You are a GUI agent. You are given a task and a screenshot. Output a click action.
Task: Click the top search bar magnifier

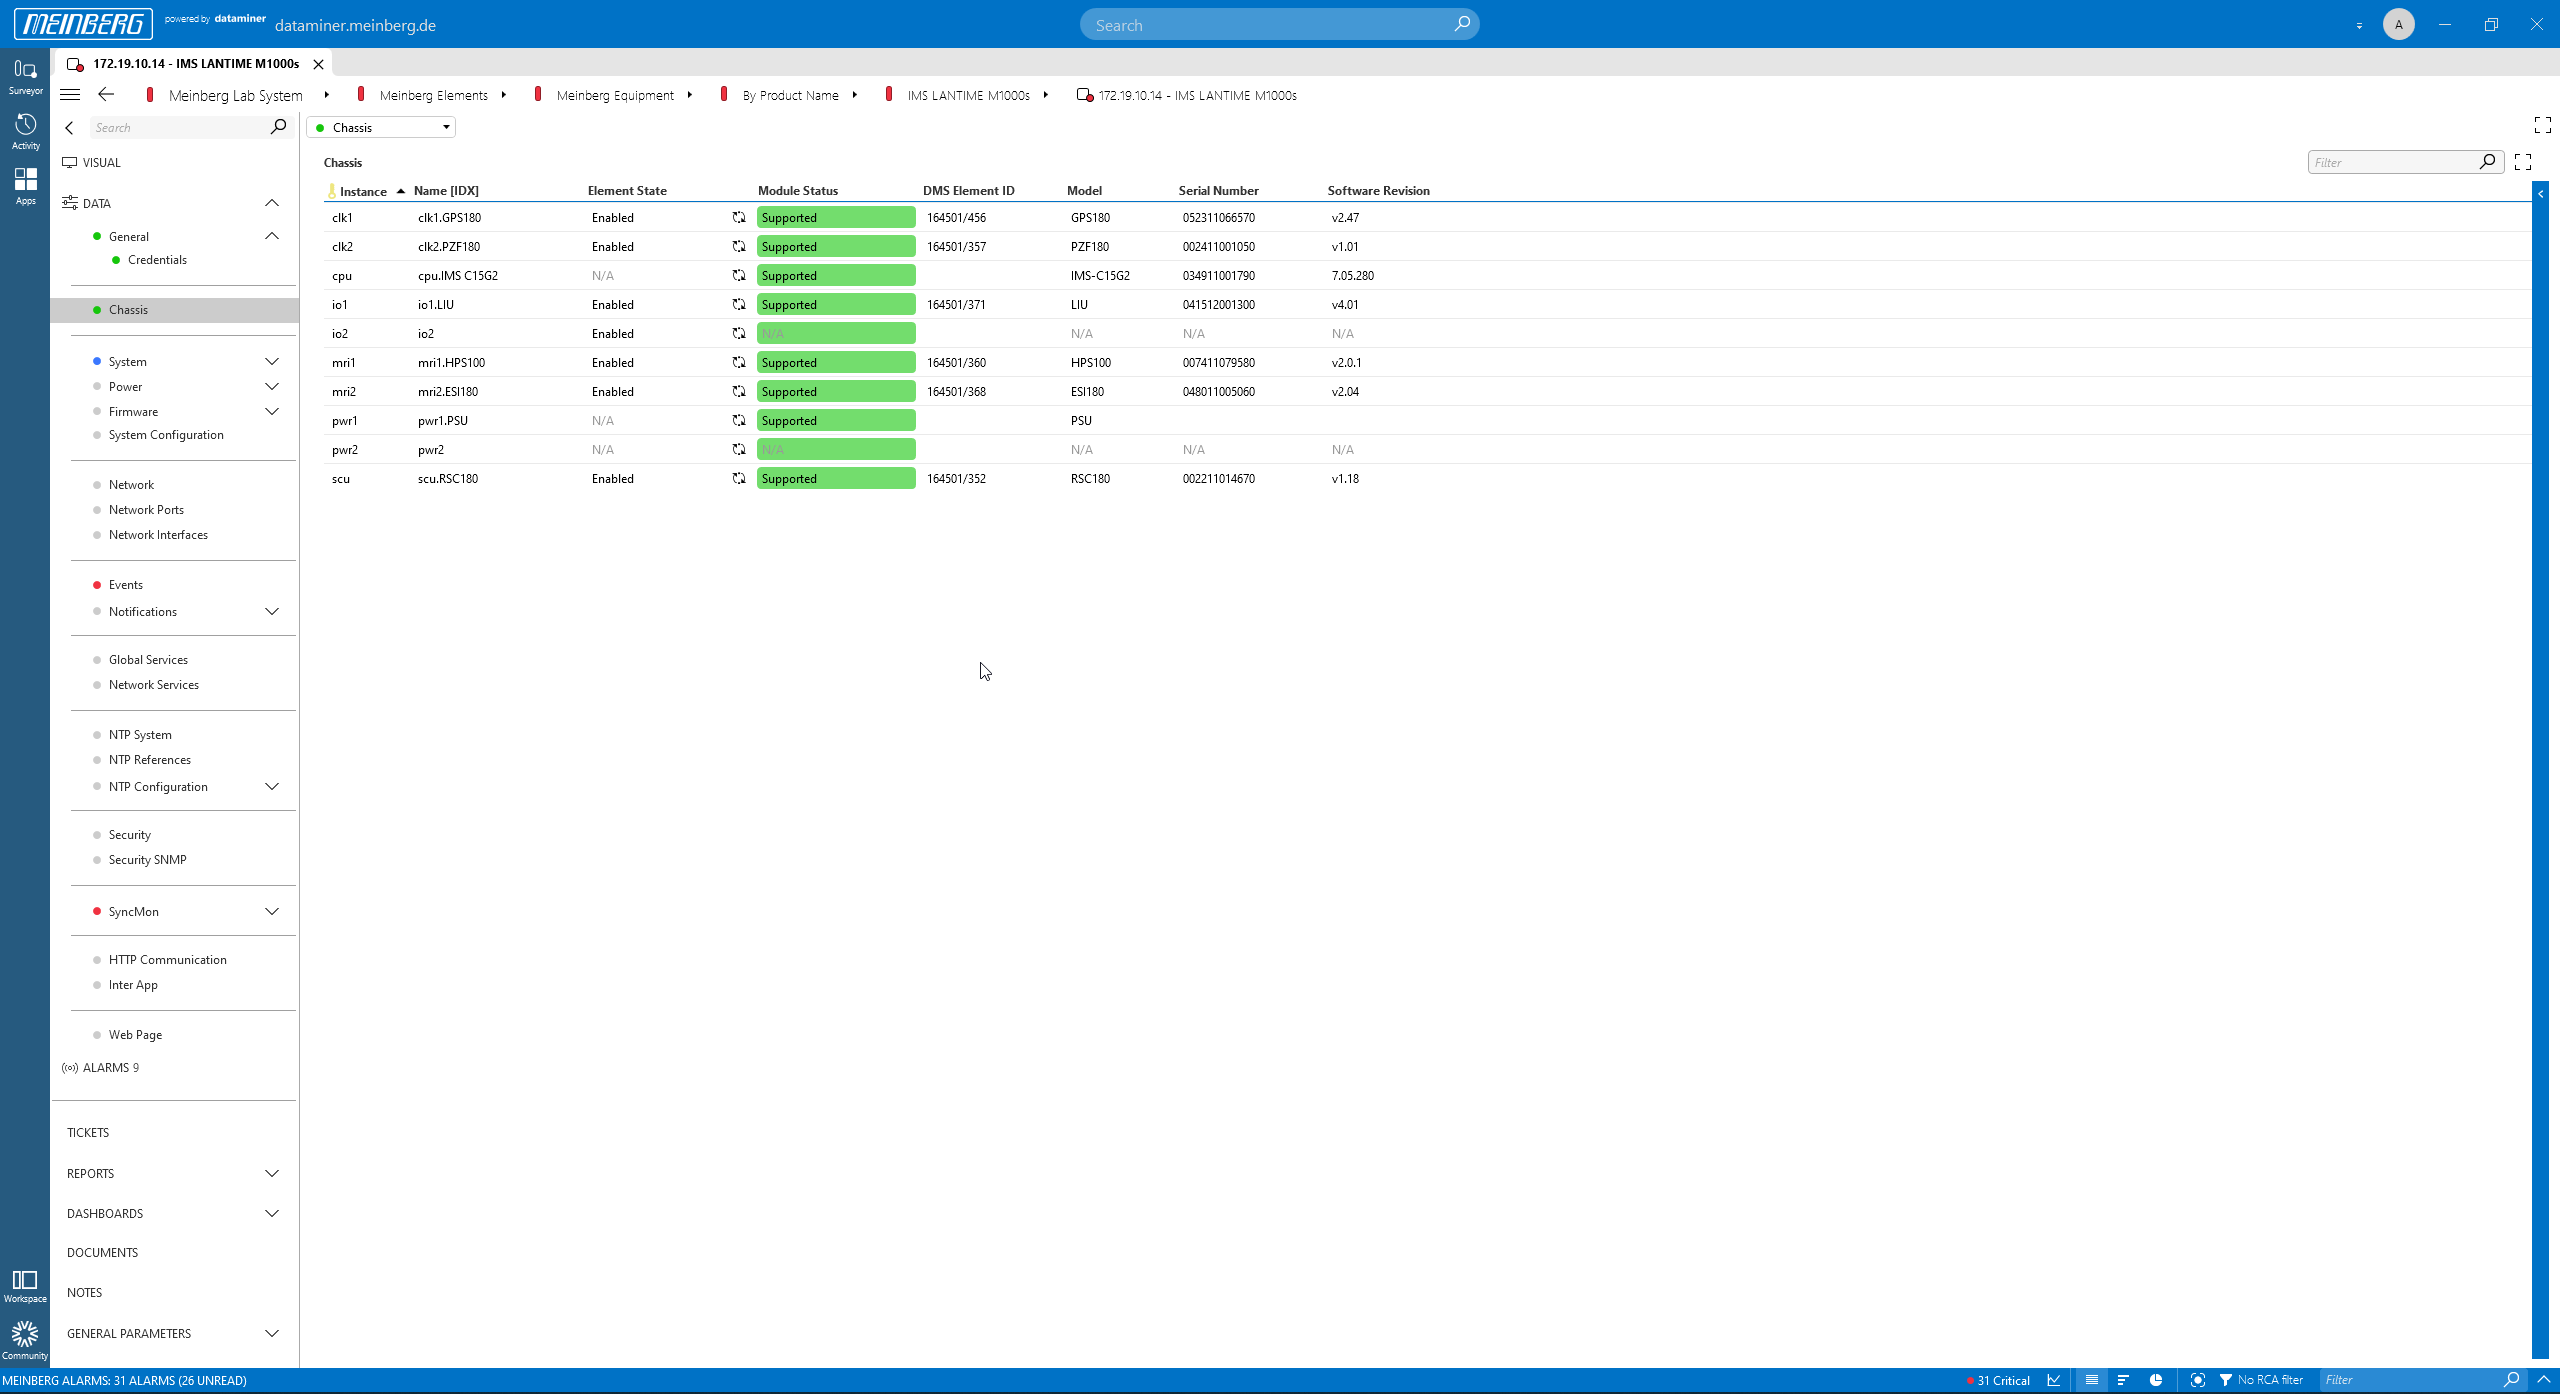click(1461, 24)
